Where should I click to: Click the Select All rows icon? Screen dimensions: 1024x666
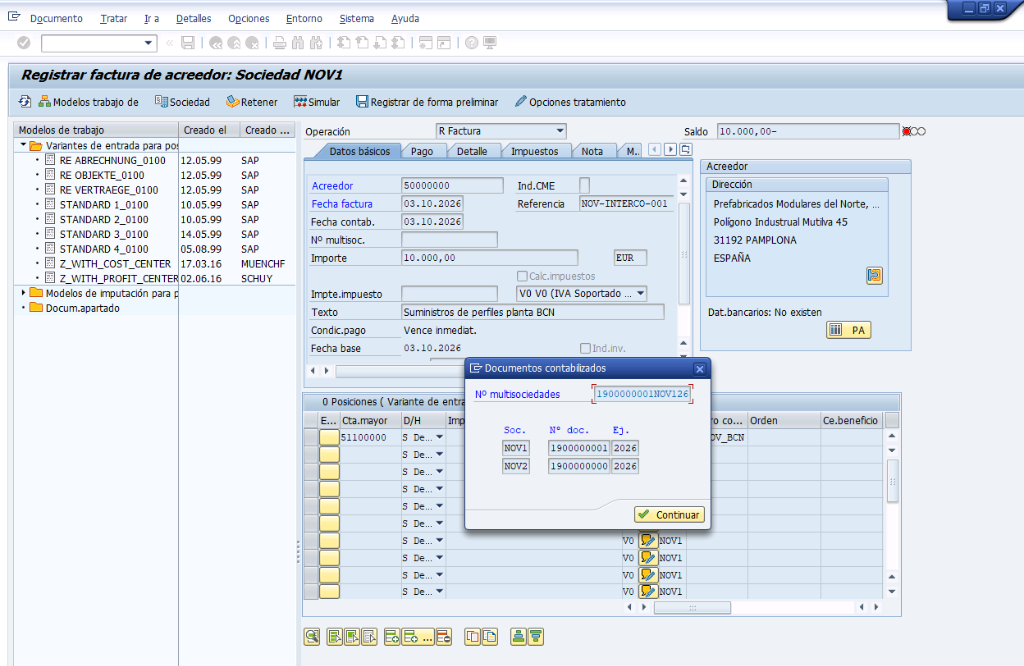coord(335,637)
